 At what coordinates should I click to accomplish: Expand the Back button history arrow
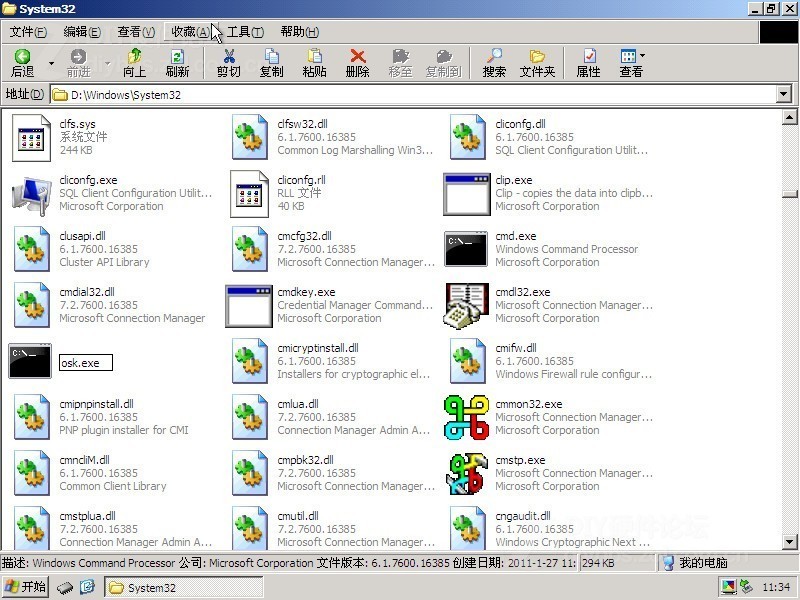click(x=52, y=64)
